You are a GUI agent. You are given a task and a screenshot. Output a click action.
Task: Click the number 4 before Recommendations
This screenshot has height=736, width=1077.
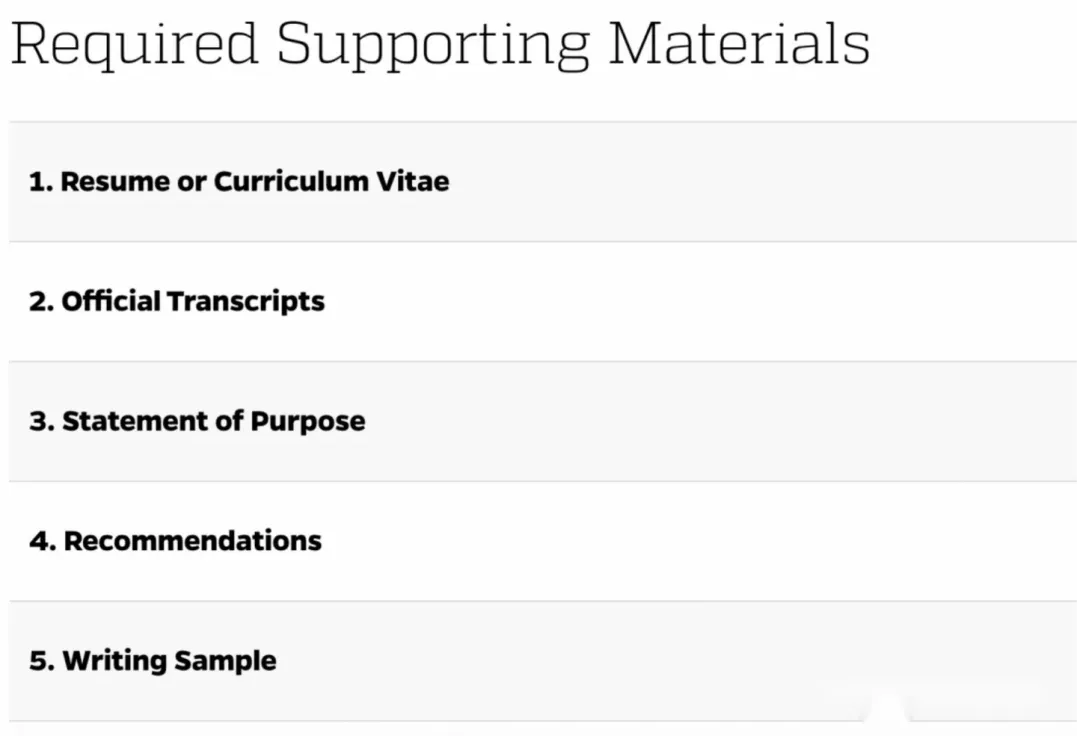click(x=40, y=541)
